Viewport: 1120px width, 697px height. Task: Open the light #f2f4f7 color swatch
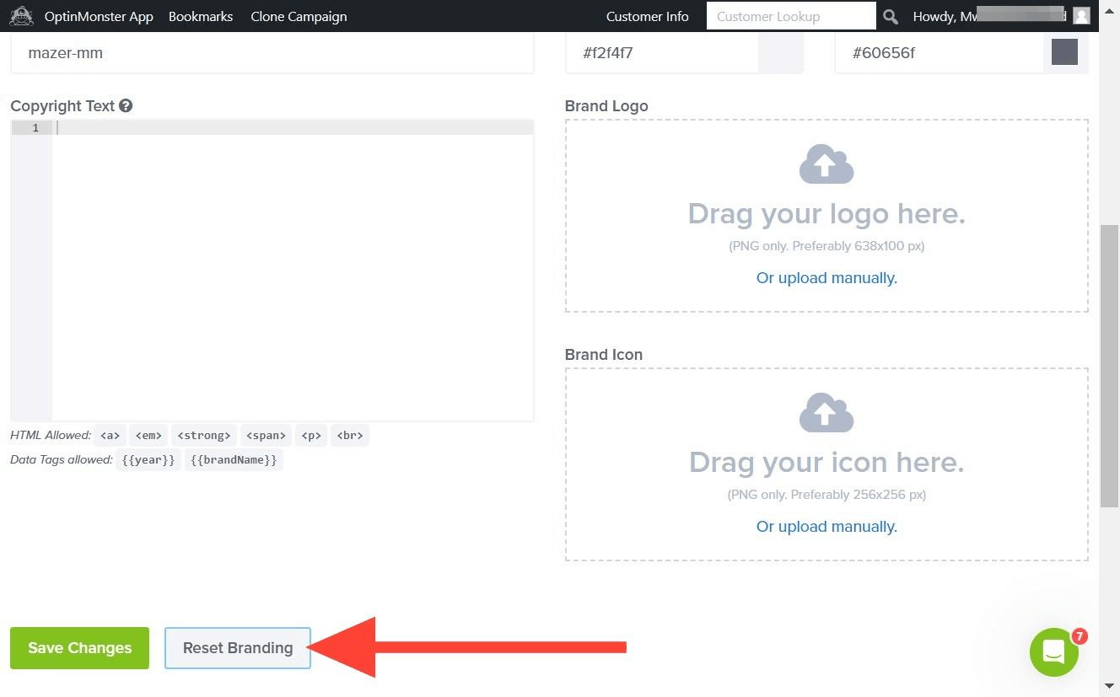780,53
